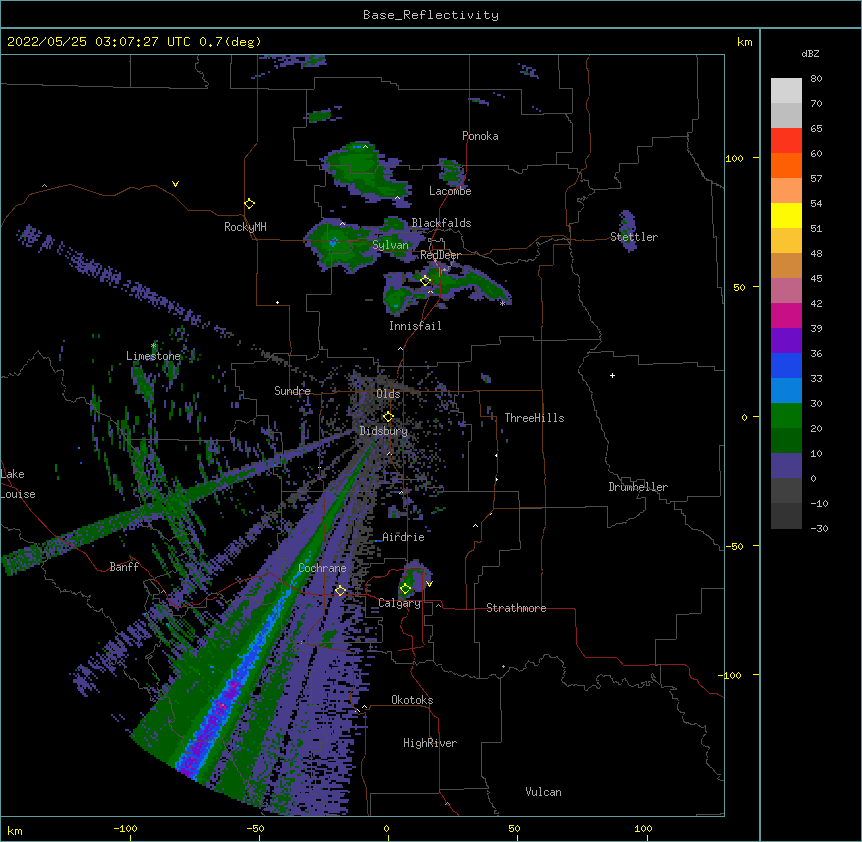Select the orange 60-57 dBZ legend swatch
862x842 pixels.
click(x=786, y=165)
